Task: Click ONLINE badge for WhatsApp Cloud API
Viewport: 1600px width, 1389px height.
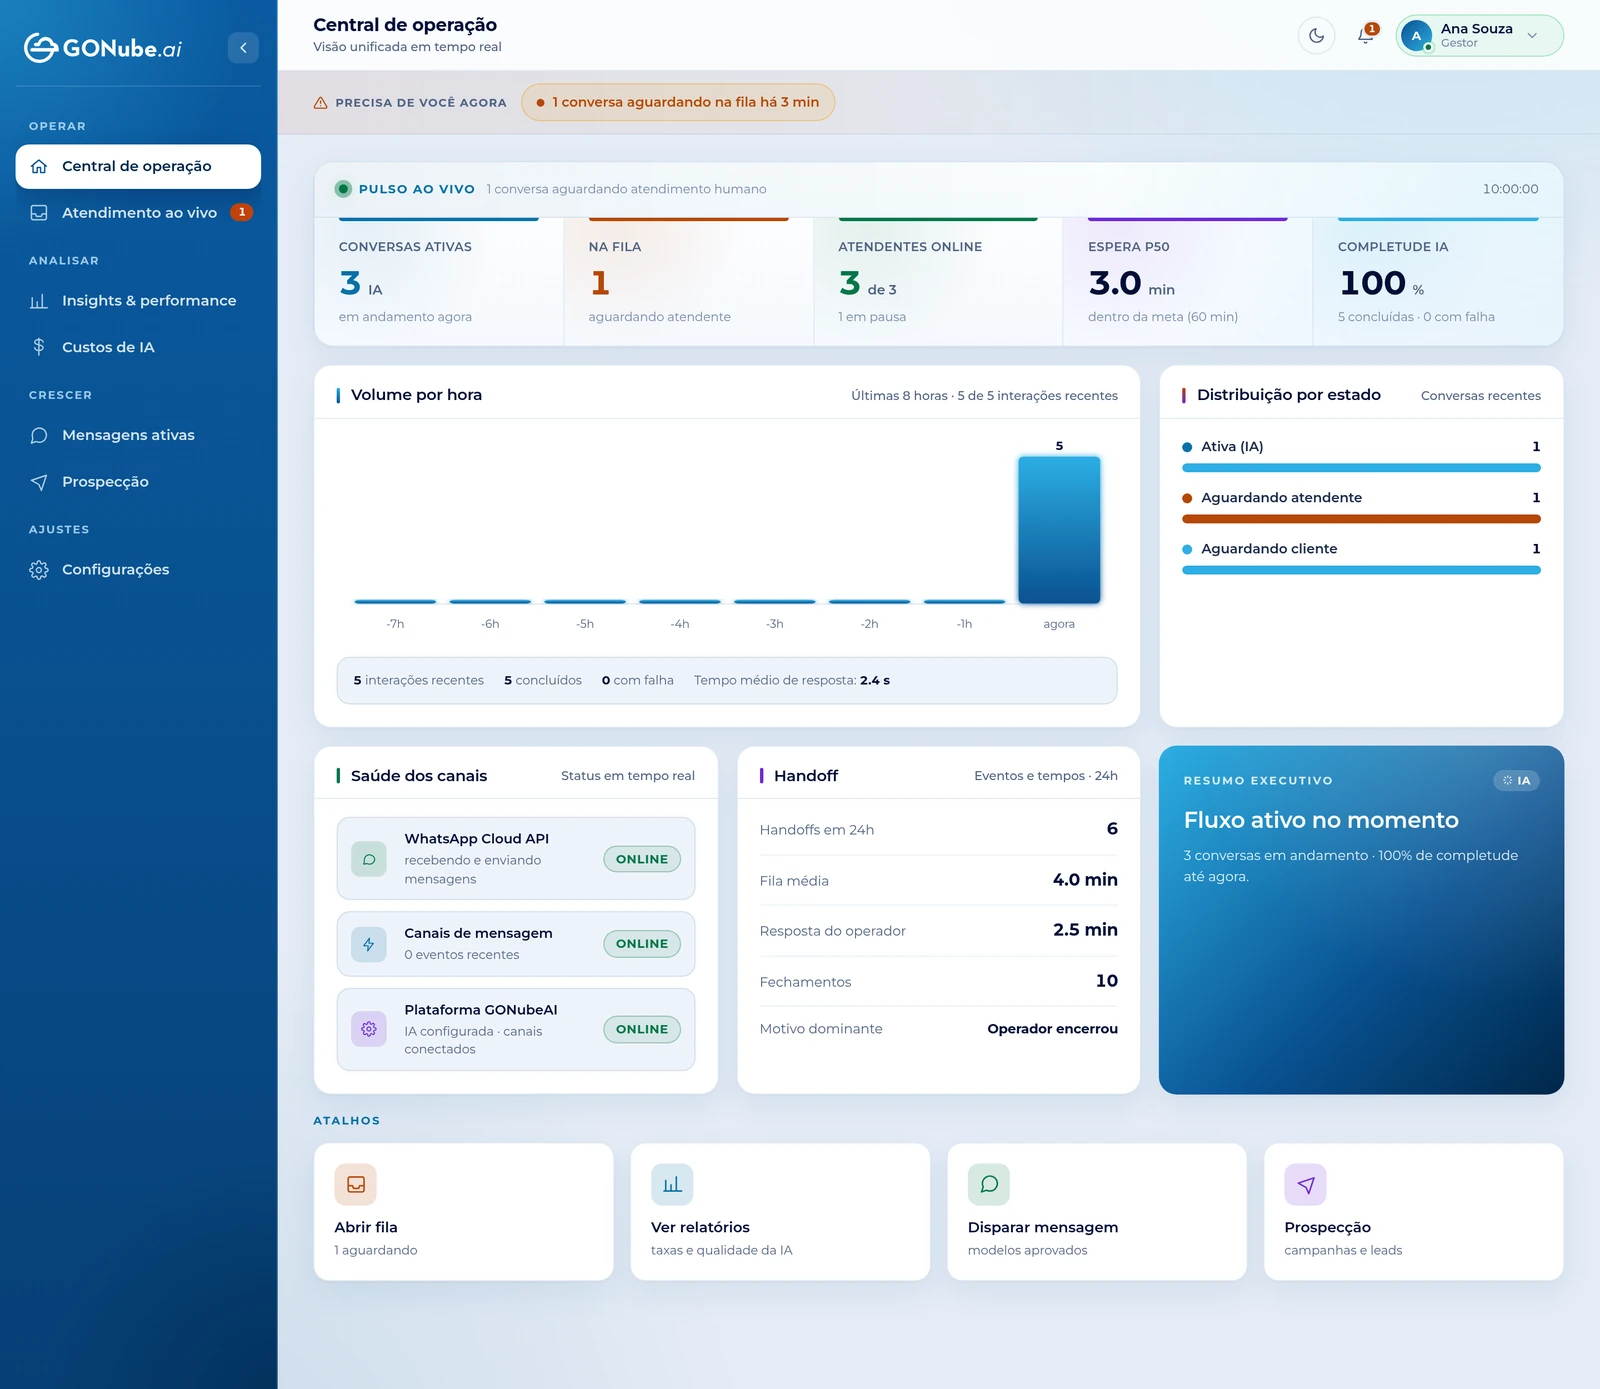Action: (642, 859)
